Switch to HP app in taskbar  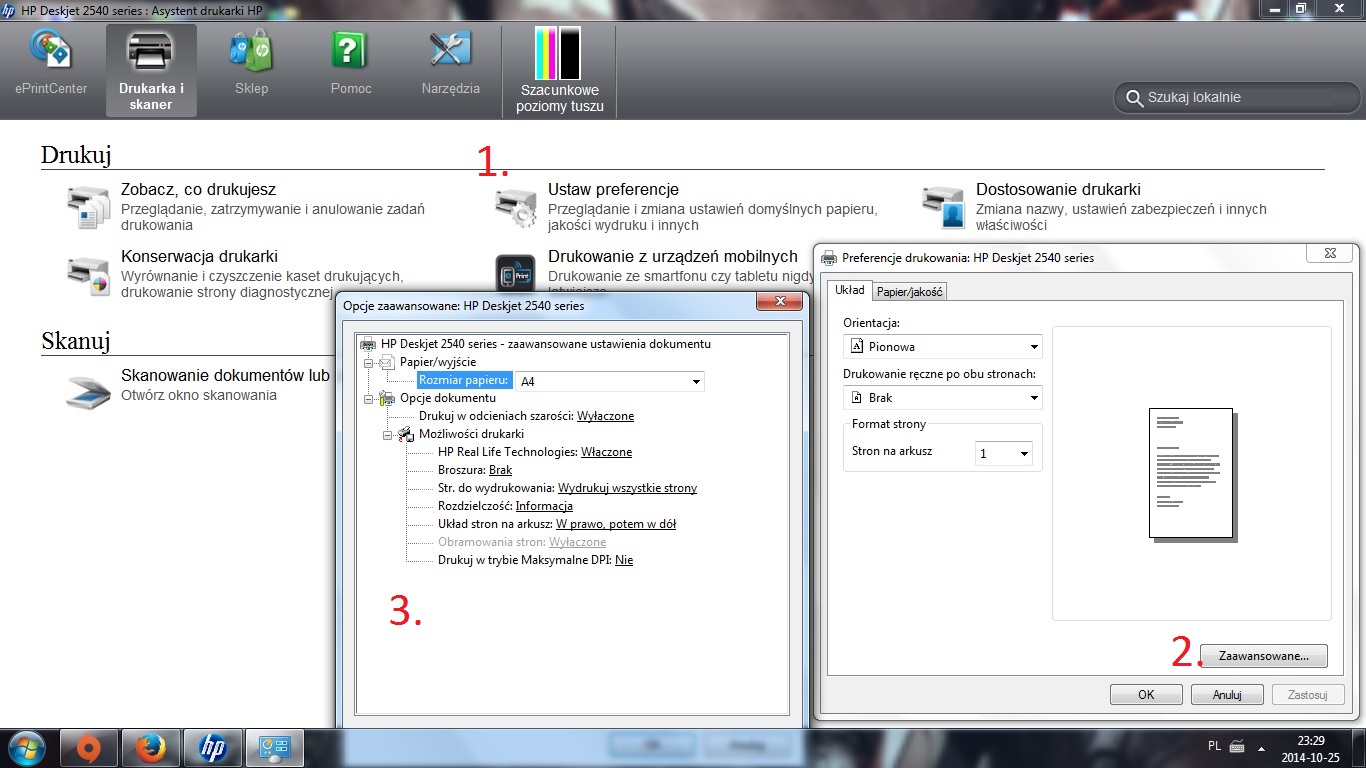click(213, 748)
